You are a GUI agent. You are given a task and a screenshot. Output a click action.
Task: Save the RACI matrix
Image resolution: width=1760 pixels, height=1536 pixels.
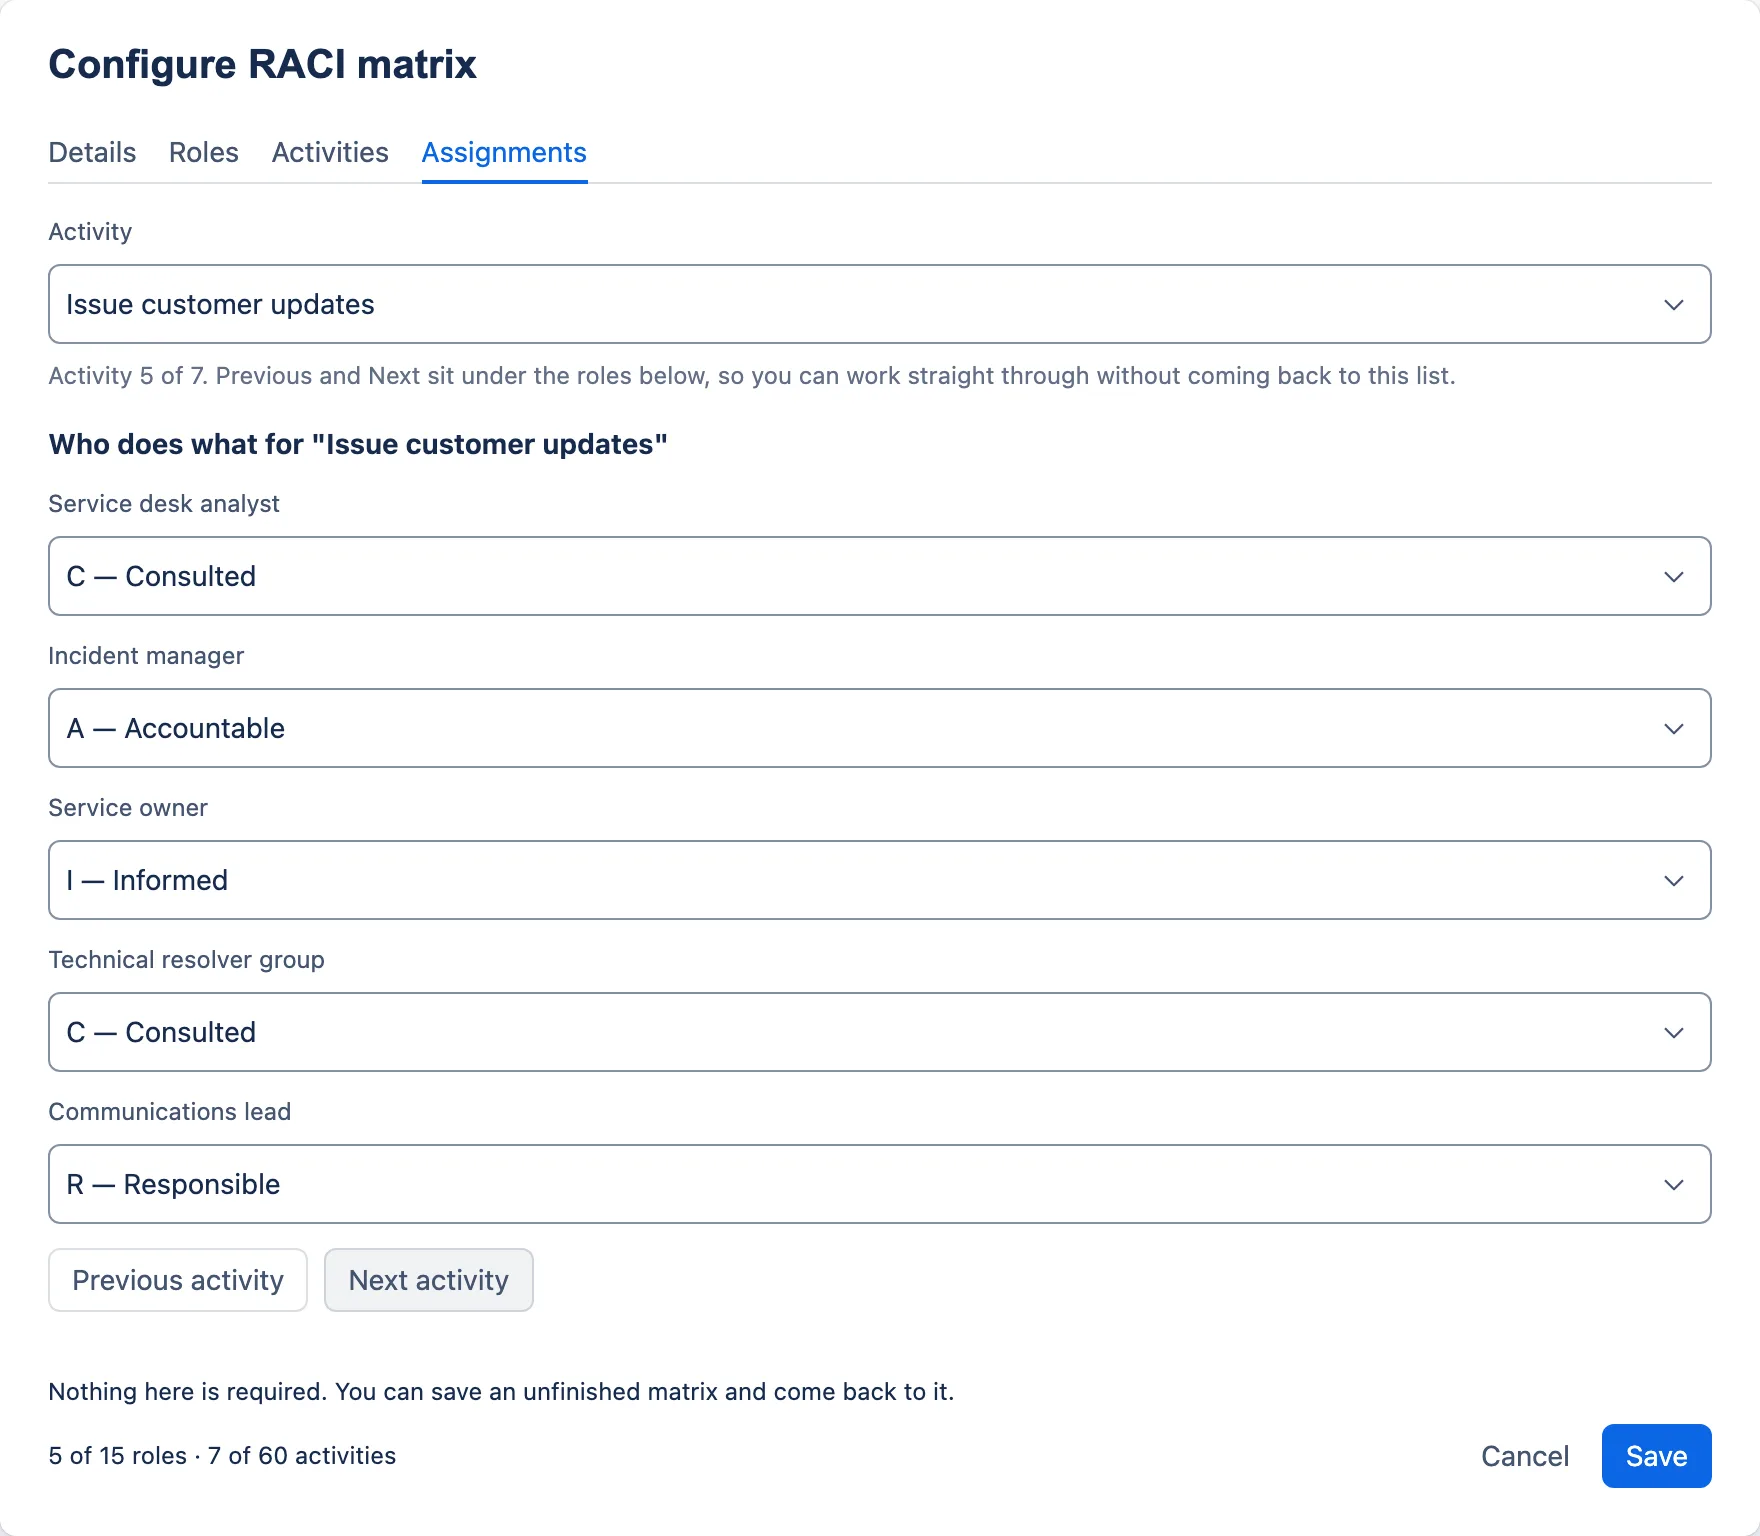pos(1657,1456)
